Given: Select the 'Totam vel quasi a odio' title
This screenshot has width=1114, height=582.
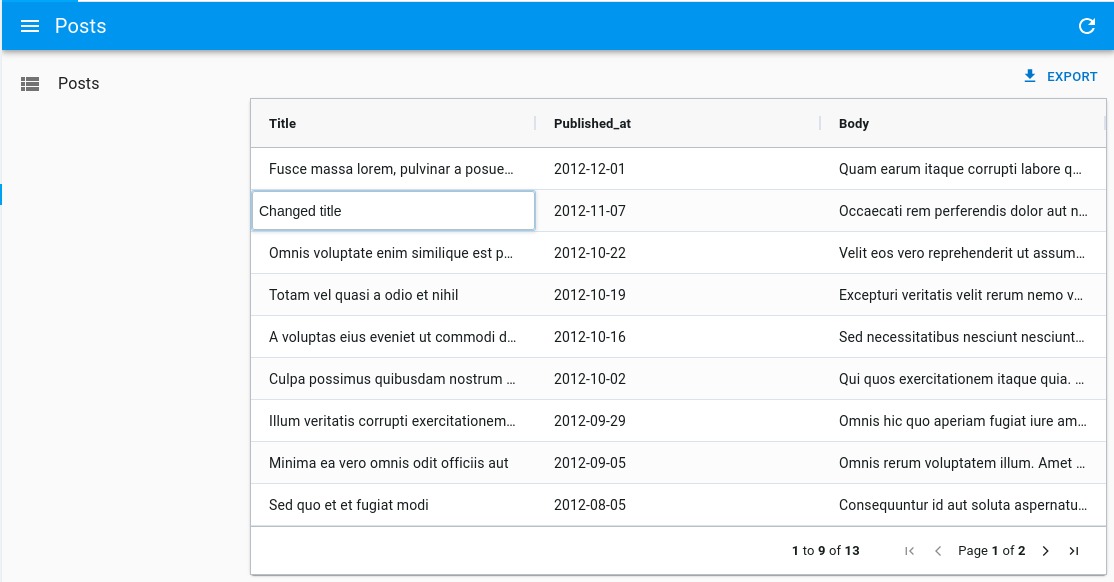Looking at the screenshot, I should point(364,295).
